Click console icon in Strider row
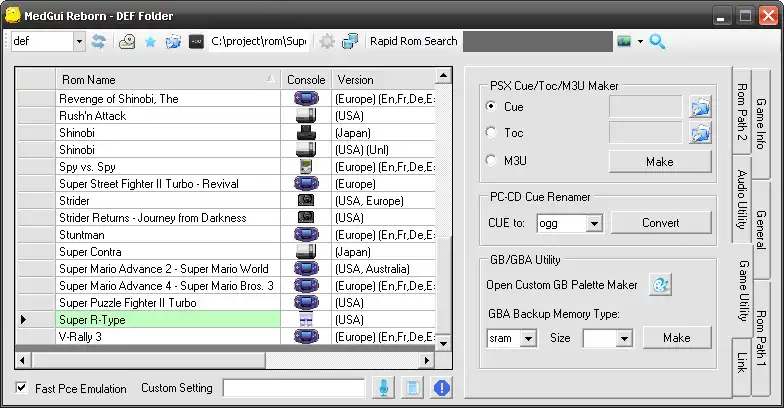The image size is (784, 408). click(x=306, y=200)
